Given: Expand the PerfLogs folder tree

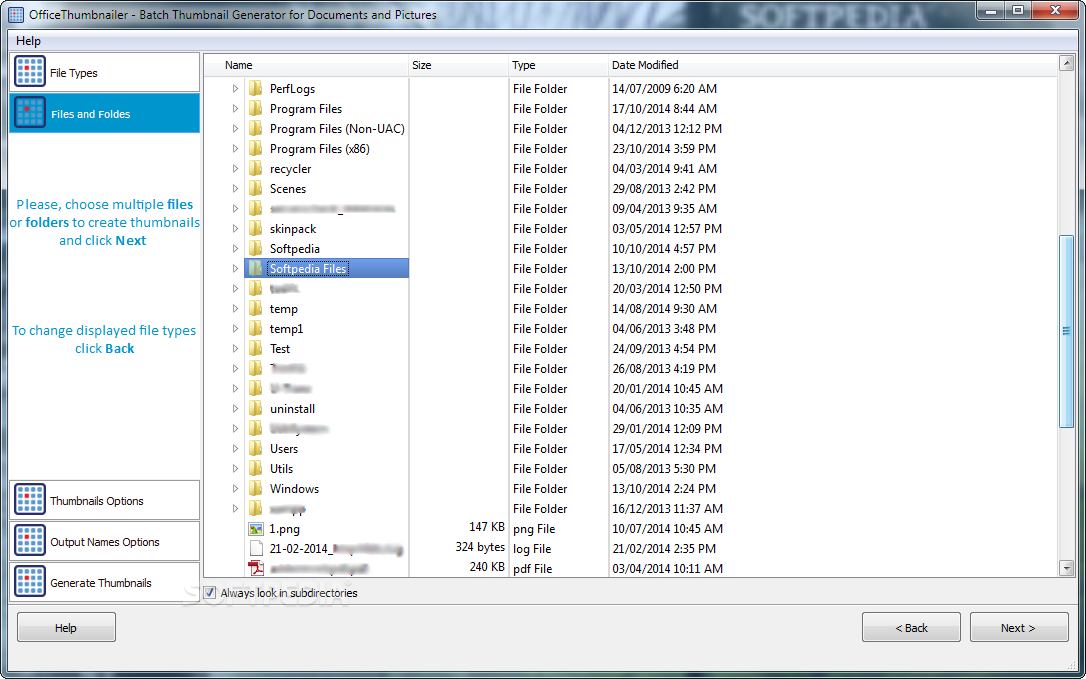Looking at the screenshot, I should pos(235,89).
